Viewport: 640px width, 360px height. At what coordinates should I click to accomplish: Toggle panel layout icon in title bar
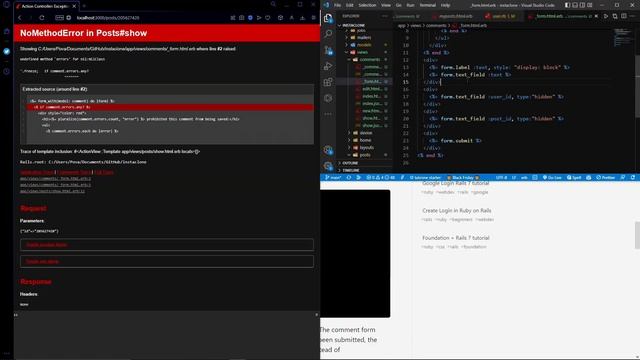575,5
